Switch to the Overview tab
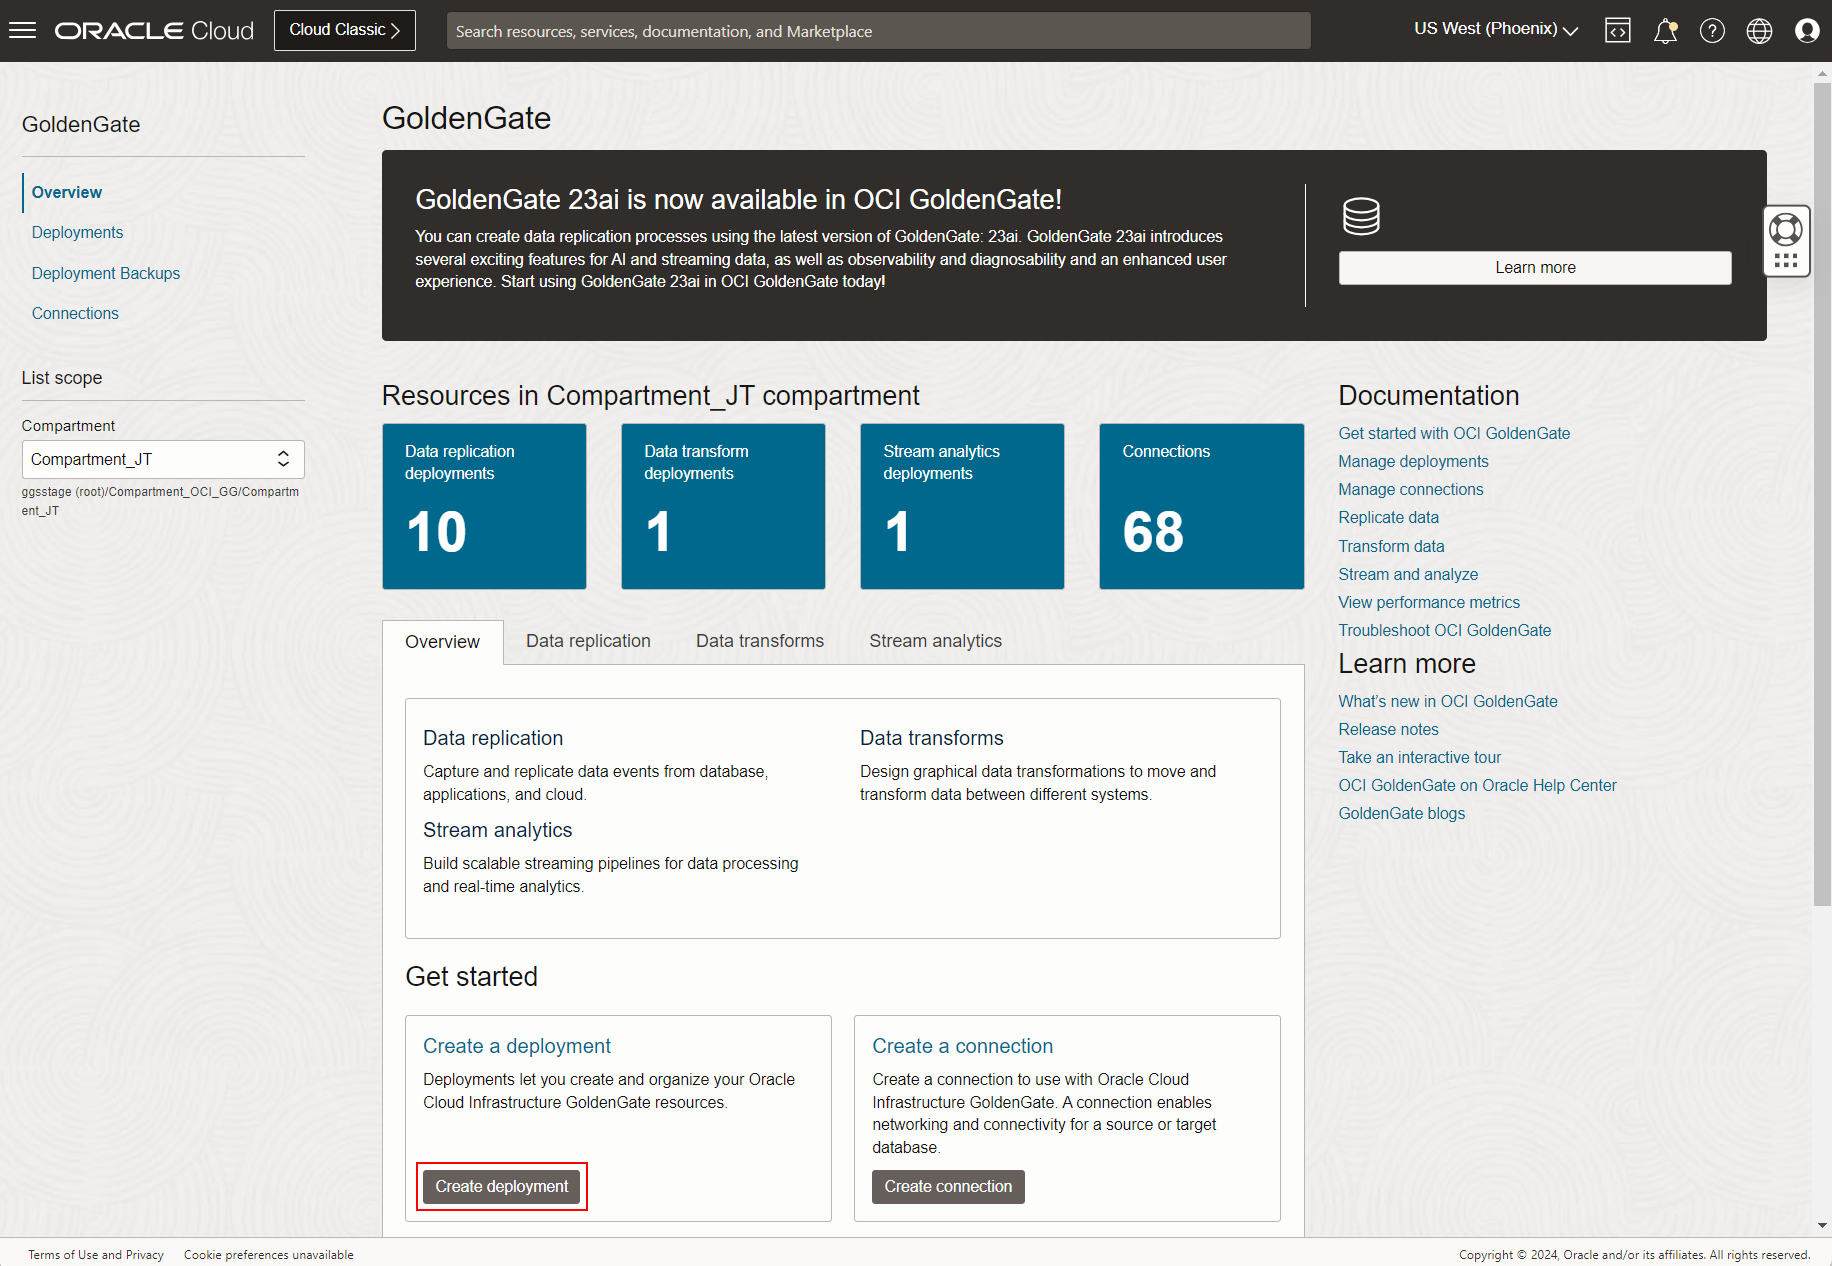 (442, 642)
